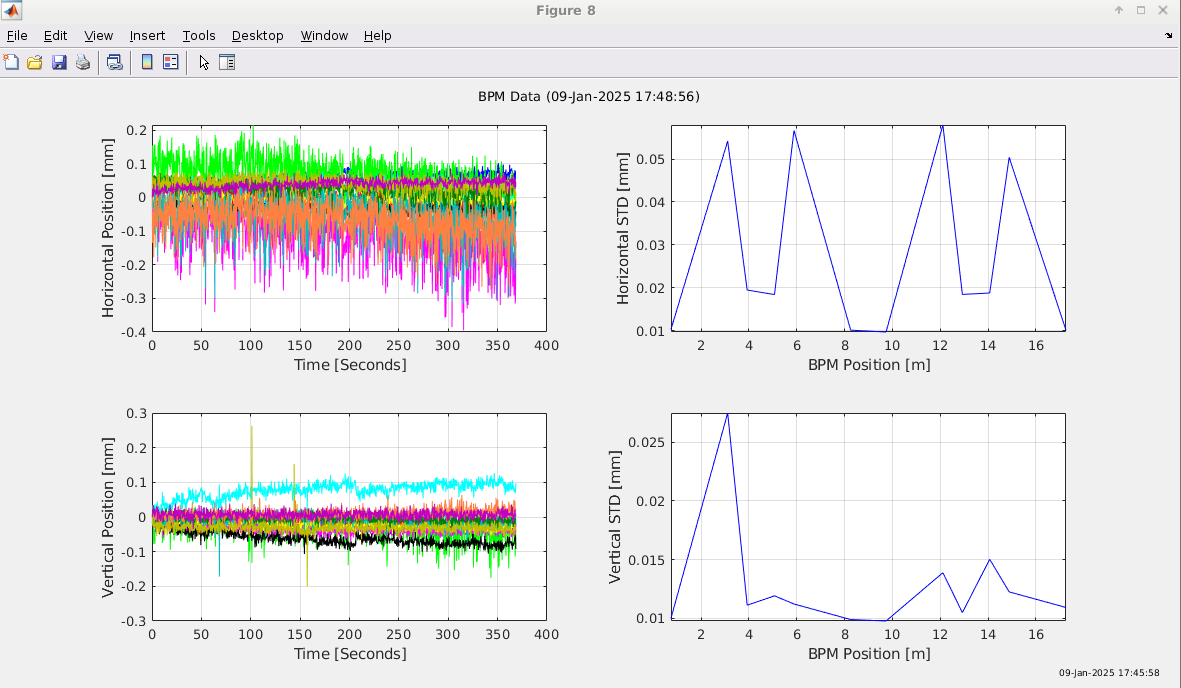
Task: Print the figure with the printer icon
Action: tap(83, 62)
